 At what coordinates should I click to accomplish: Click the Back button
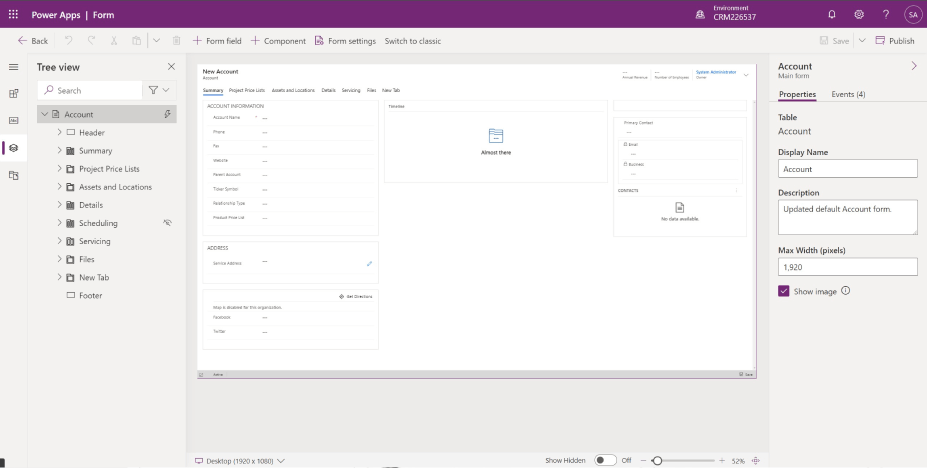[x=33, y=40]
